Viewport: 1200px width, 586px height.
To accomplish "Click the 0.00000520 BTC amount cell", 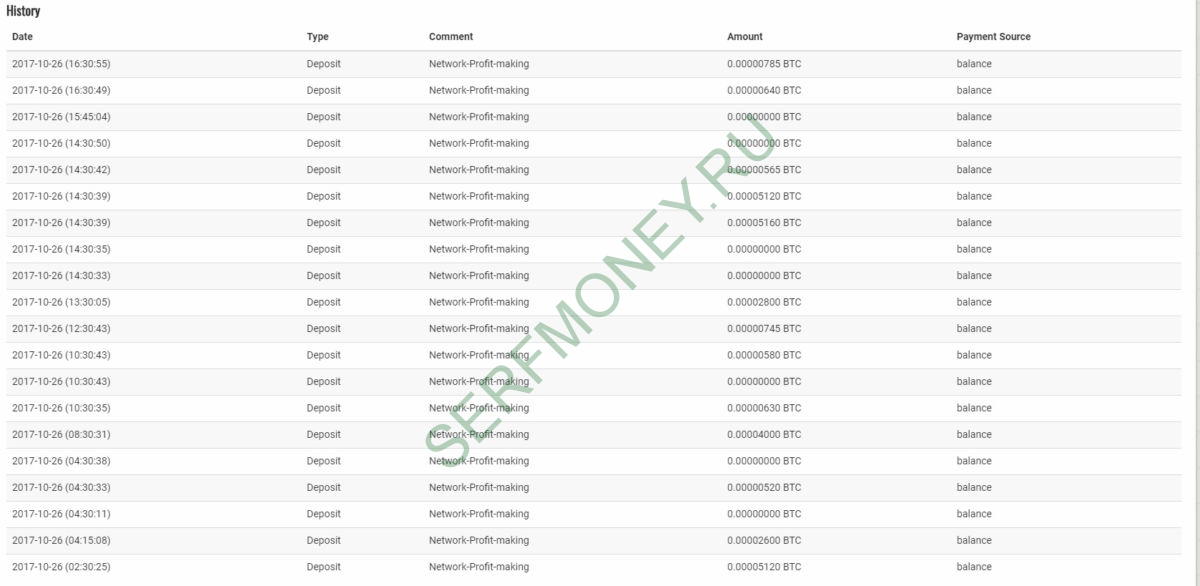I will coord(764,488).
